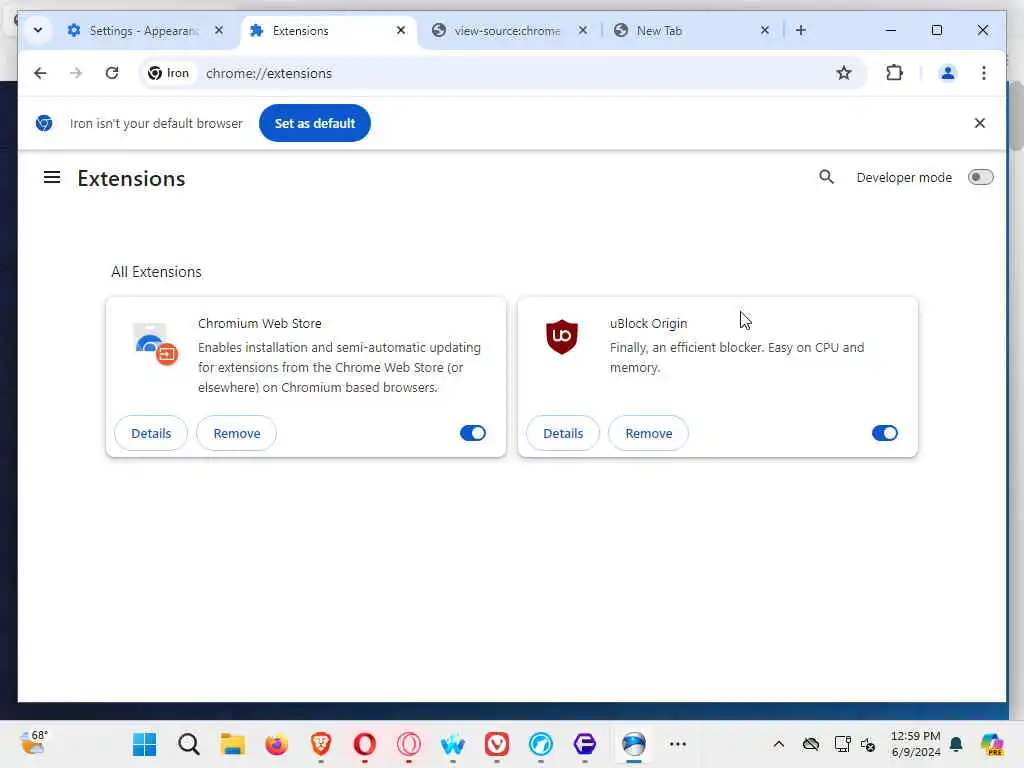Viewport: 1024px width, 768px height.
Task: Enable Developer mode toggle
Action: point(980,177)
